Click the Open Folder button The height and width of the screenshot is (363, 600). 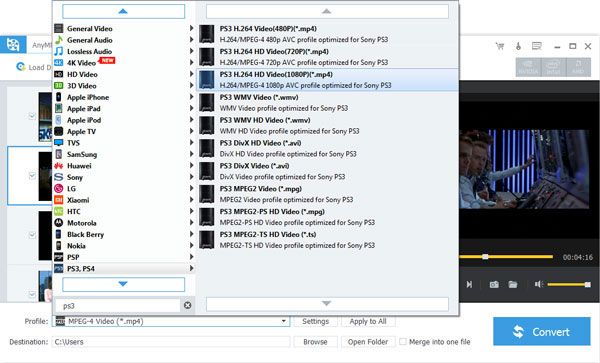368,342
